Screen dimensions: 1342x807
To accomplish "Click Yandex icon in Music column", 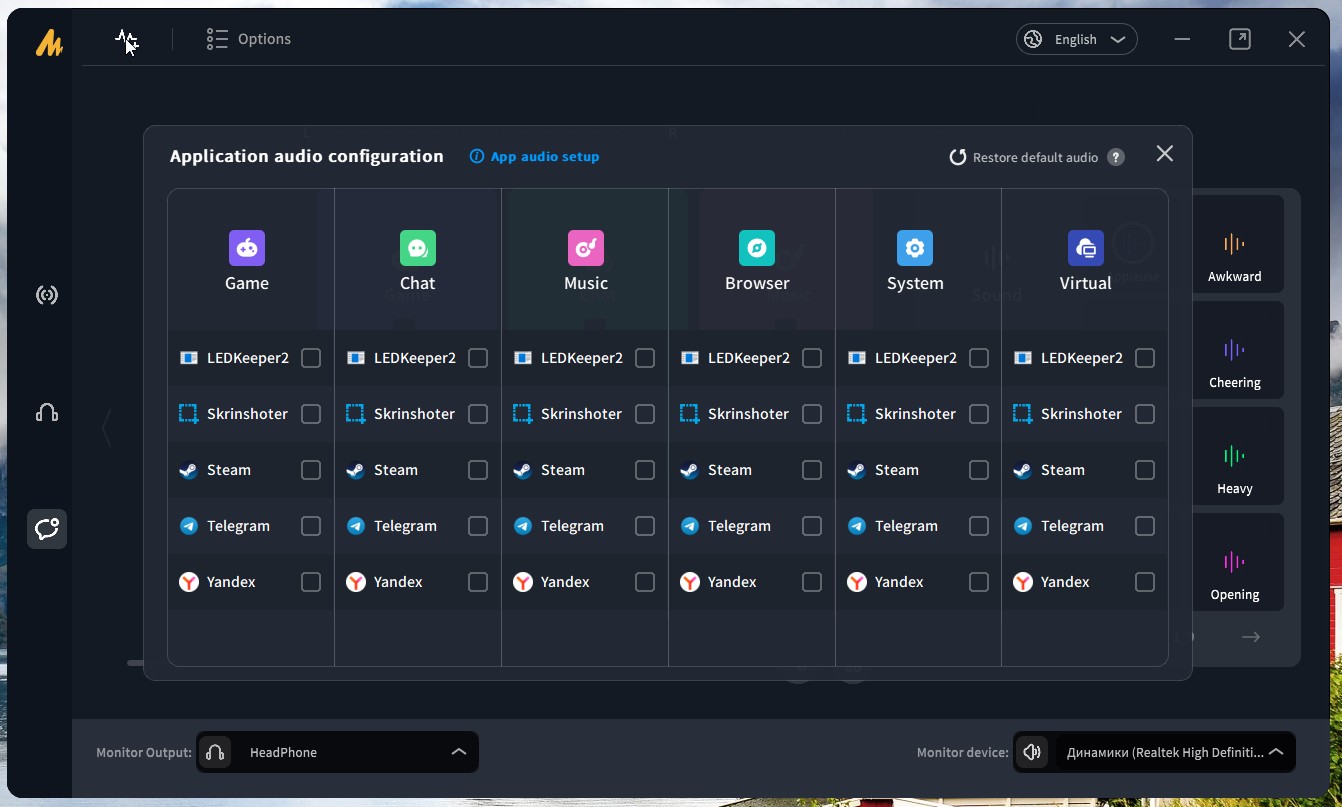I will [x=523, y=582].
